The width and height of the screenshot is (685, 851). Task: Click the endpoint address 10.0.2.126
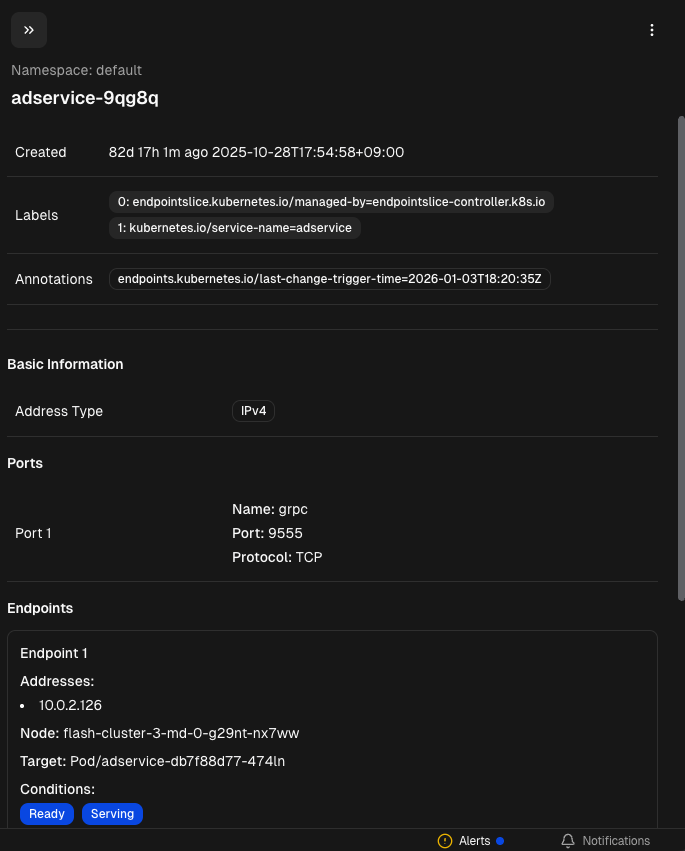click(x=70, y=705)
